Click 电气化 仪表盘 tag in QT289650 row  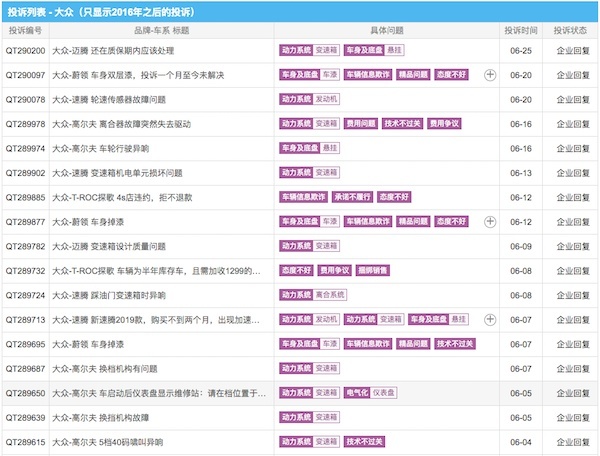(370, 393)
